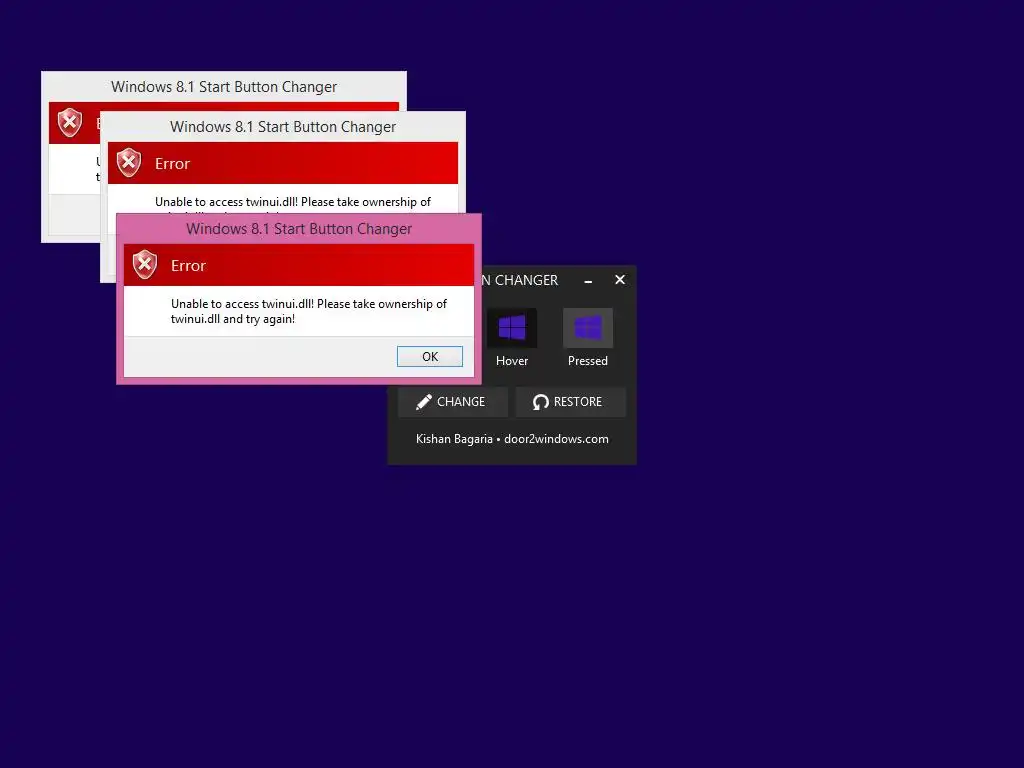Click the rearmost dialog title bar
Image resolution: width=1024 pixels, height=768 pixels.
click(x=224, y=87)
